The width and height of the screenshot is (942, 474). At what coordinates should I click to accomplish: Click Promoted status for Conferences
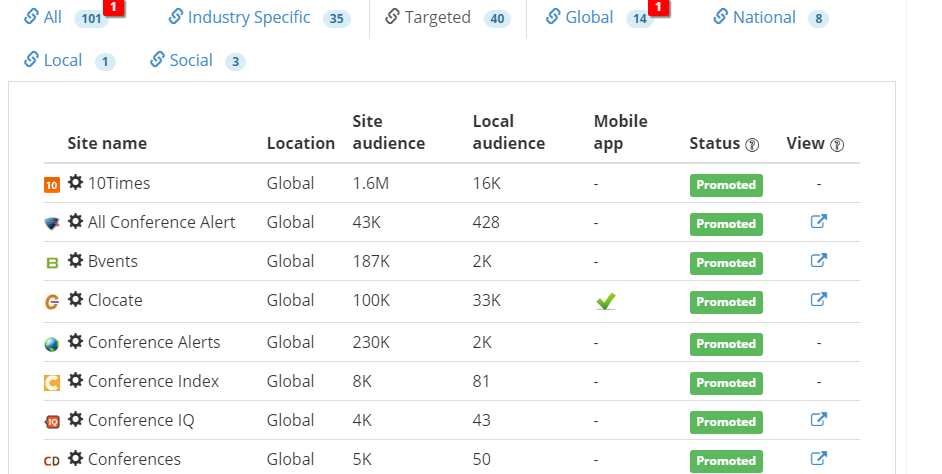pyautogui.click(x=726, y=461)
